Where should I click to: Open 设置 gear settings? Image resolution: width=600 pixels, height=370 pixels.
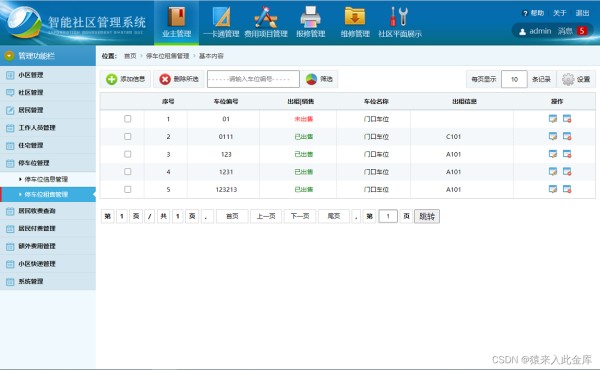pyautogui.click(x=576, y=79)
